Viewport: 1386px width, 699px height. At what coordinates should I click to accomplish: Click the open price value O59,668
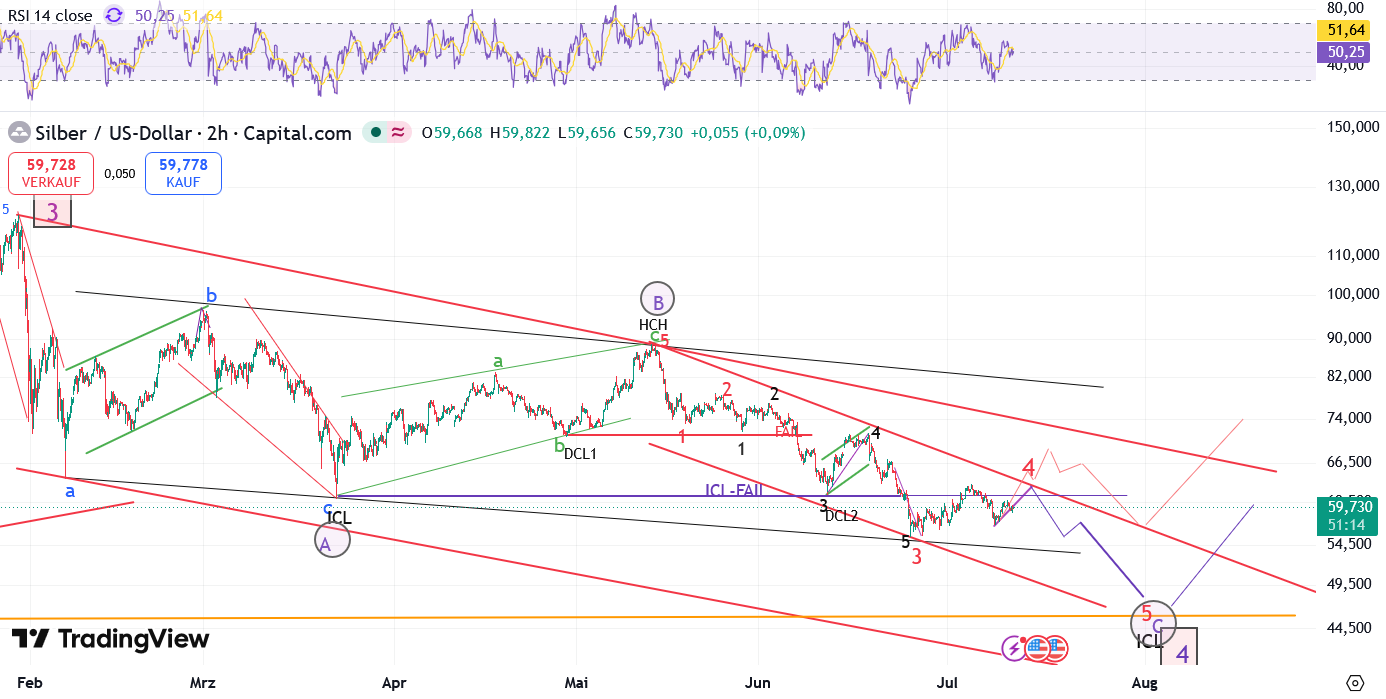(x=452, y=132)
